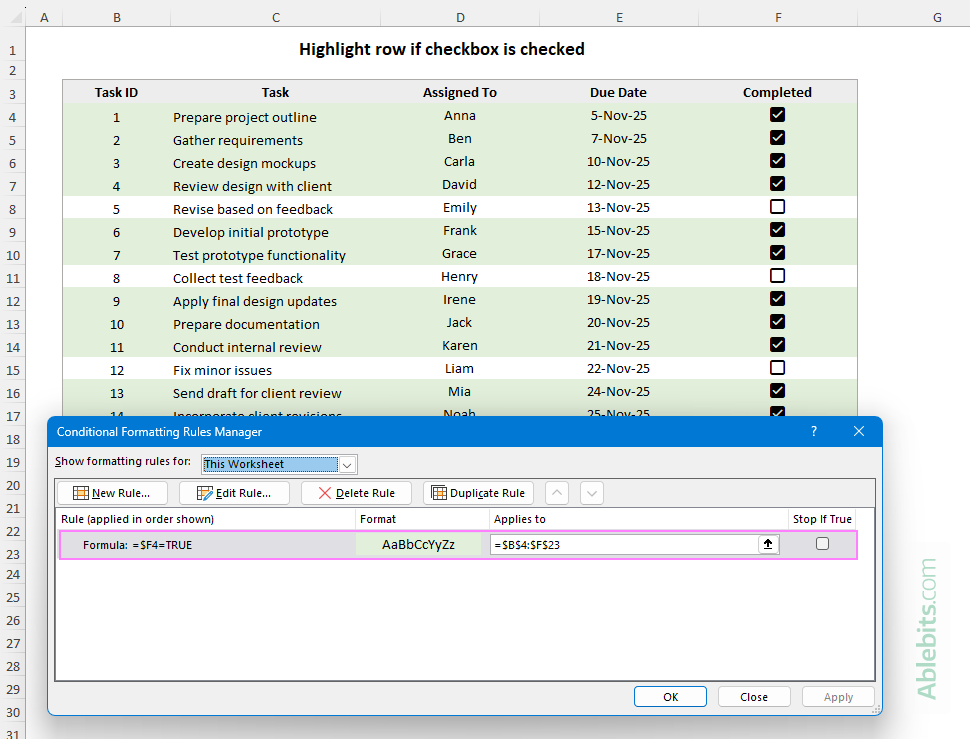The height and width of the screenshot is (739, 970).
Task: Check the Completed box for Revise based on feedback
Action: (777, 206)
